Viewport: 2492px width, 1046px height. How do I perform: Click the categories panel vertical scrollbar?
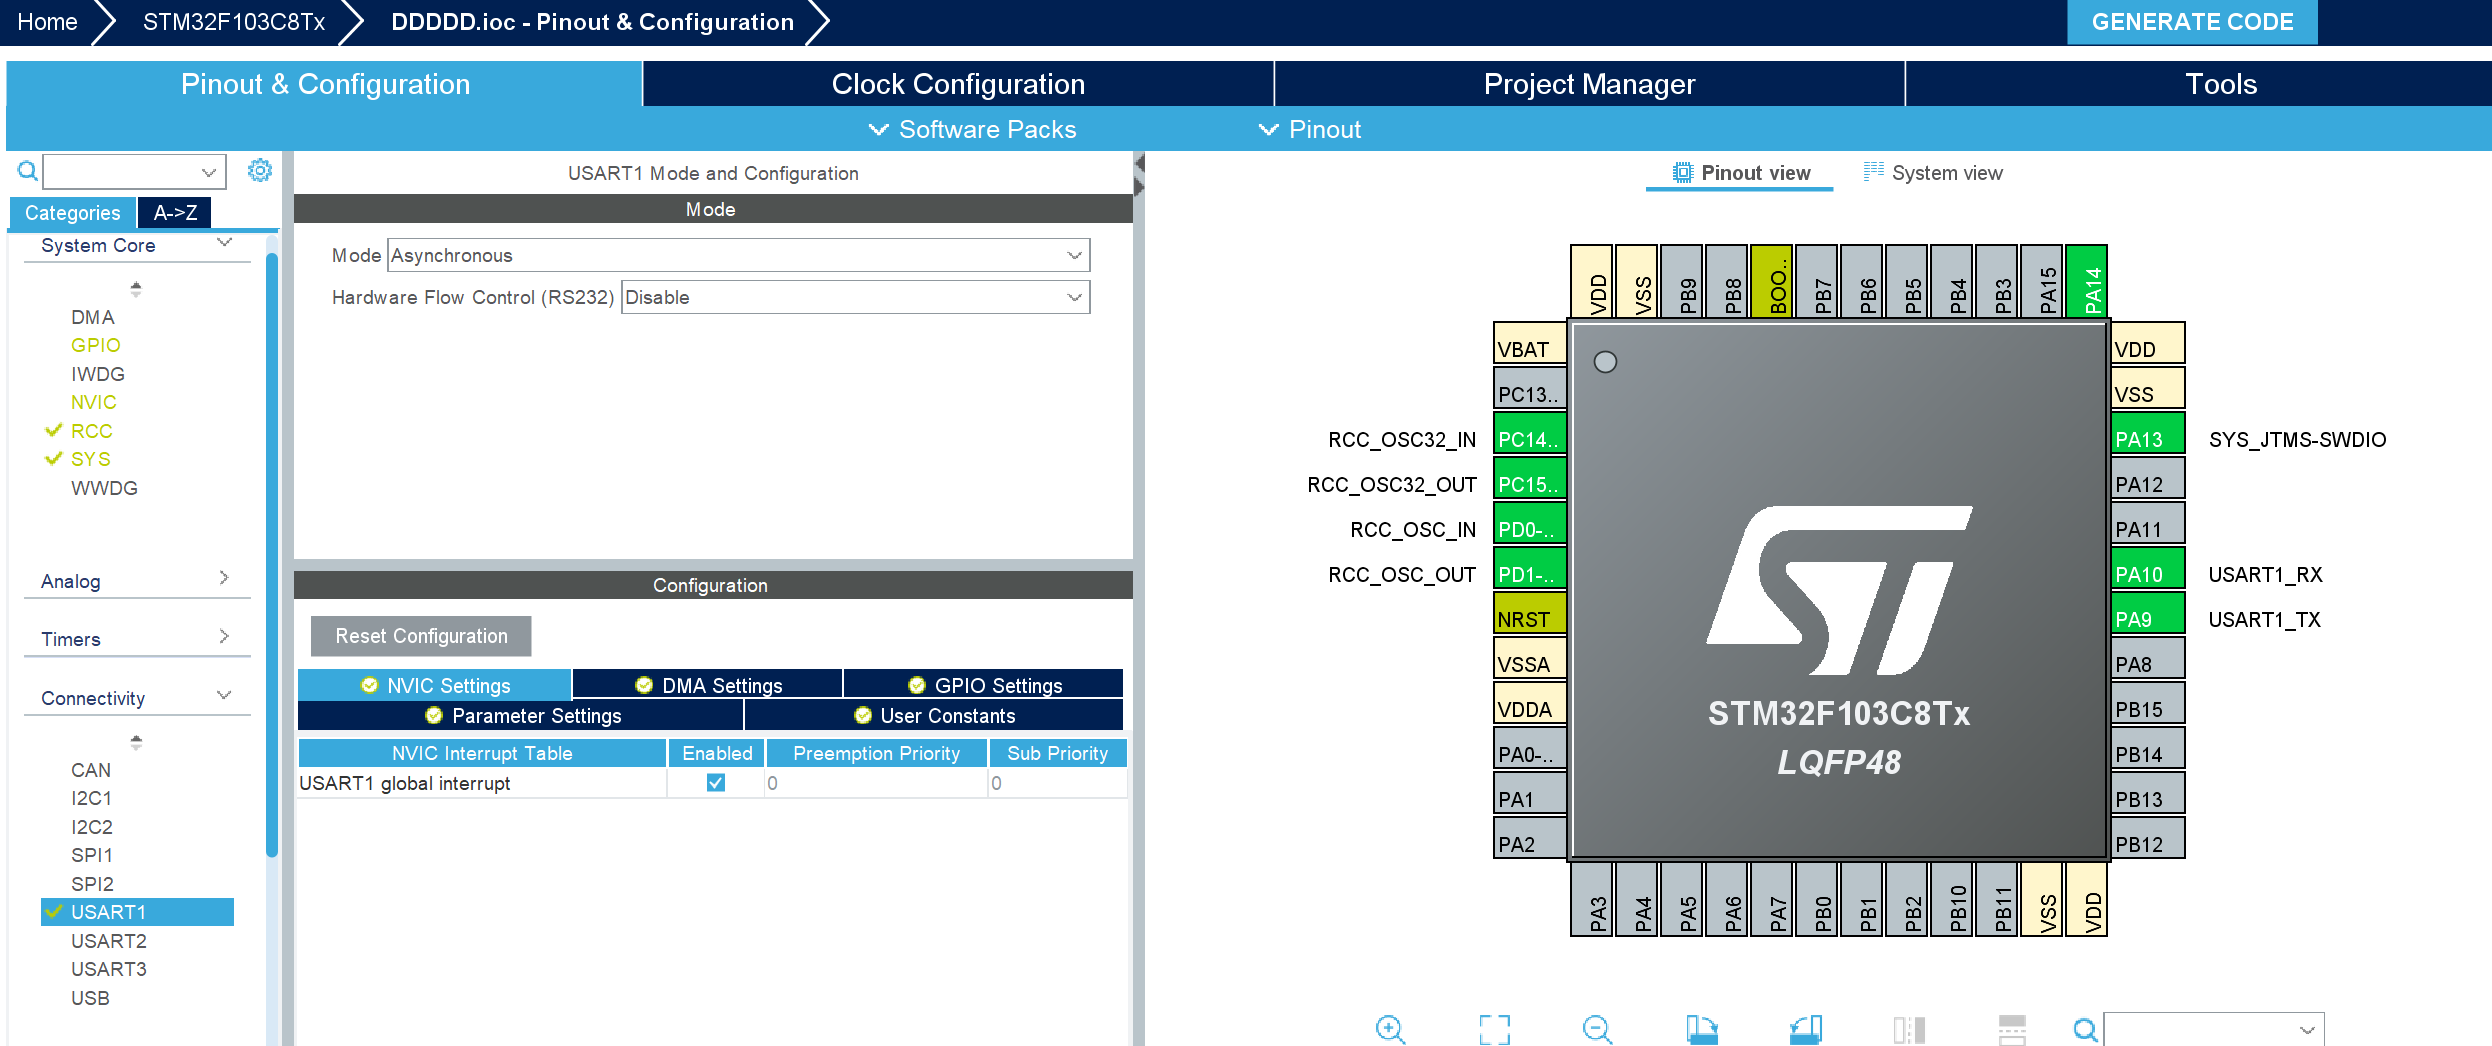[x=271, y=555]
